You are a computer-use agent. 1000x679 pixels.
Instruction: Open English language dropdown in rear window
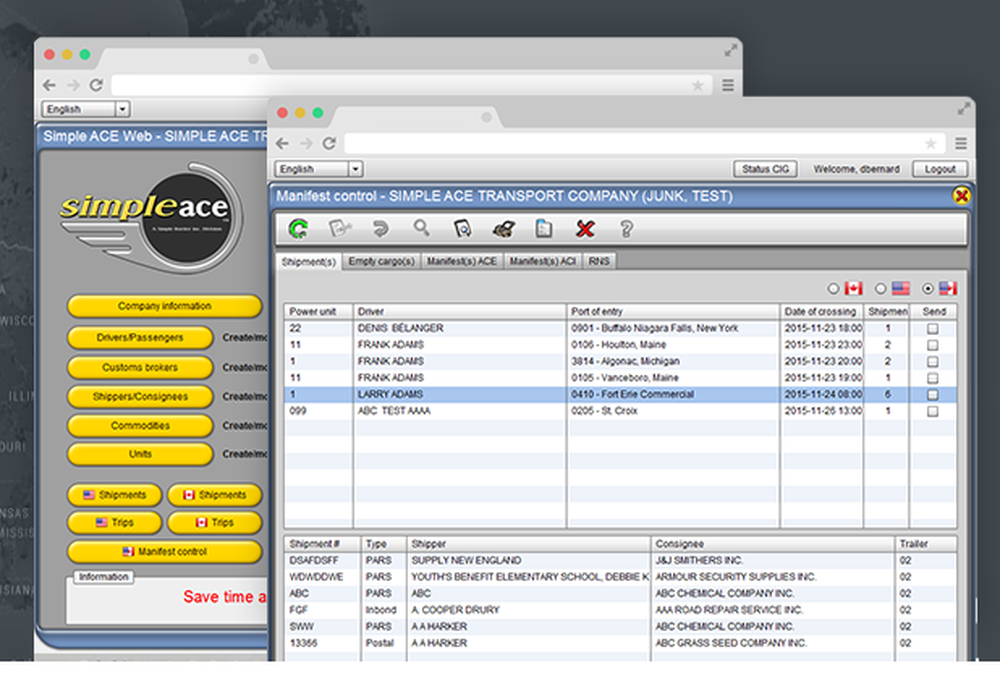pyautogui.click(x=86, y=109)
